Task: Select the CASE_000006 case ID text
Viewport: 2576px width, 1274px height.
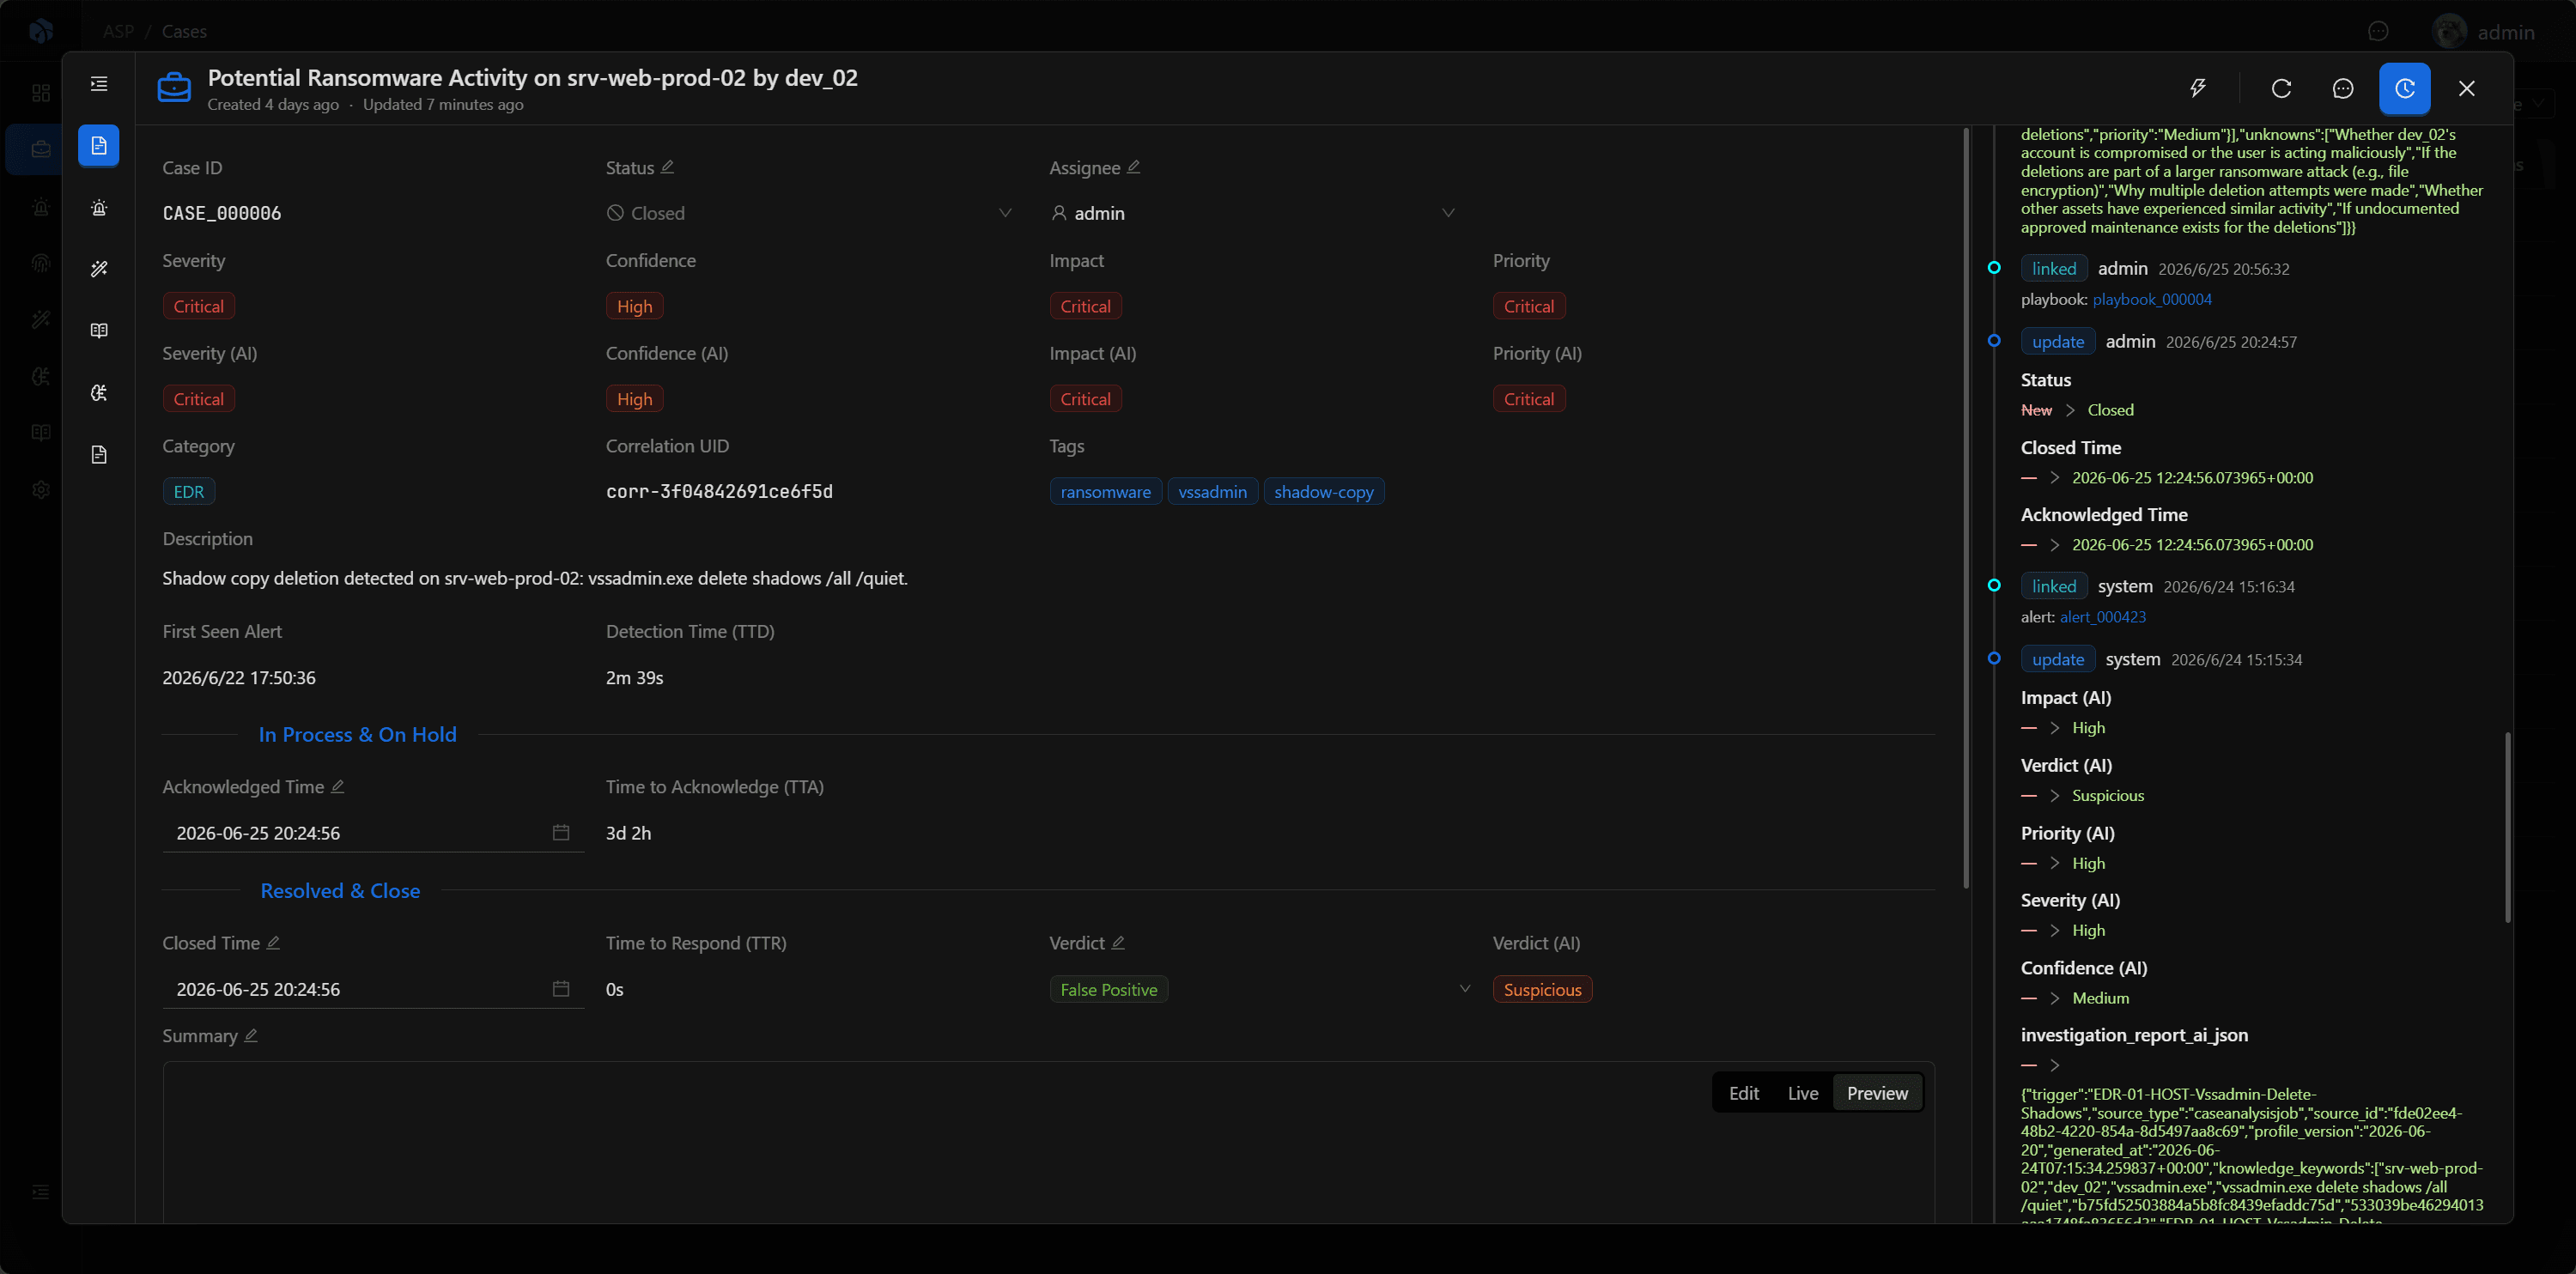Action: (222, 213)
